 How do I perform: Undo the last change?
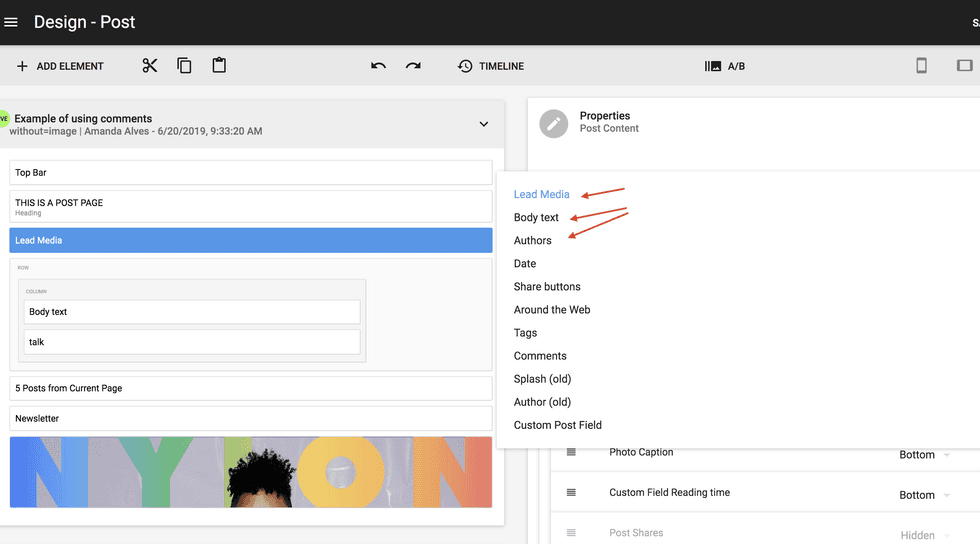378,66
